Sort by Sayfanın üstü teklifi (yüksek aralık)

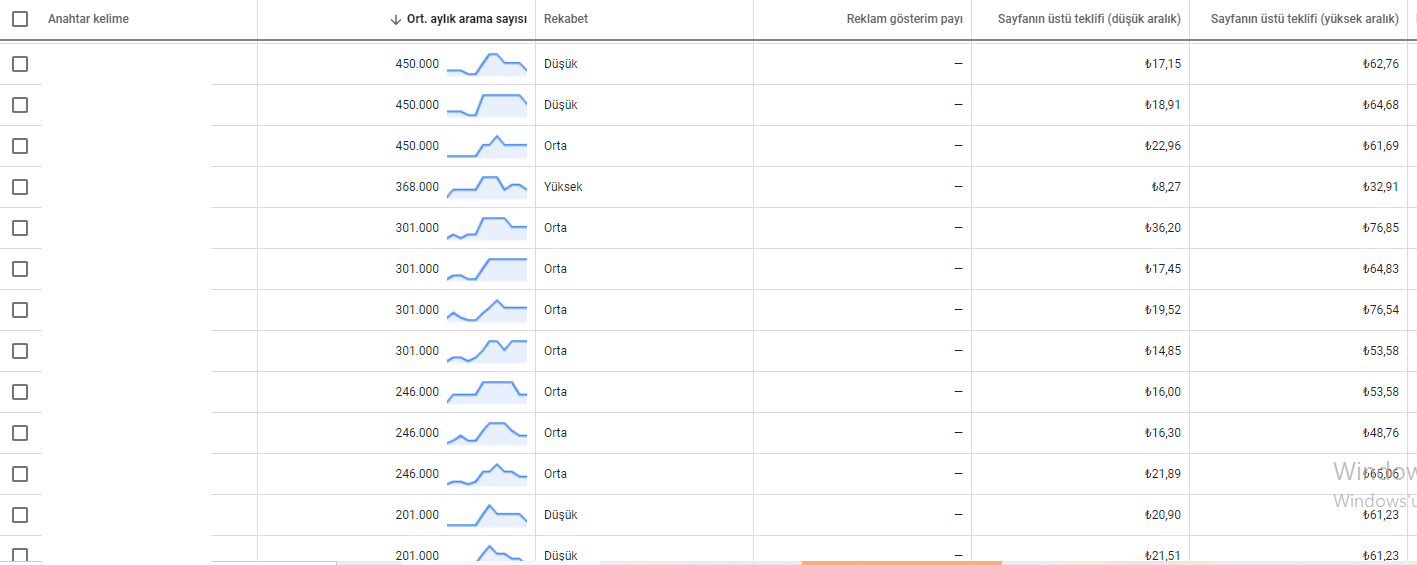(1304, 19)
